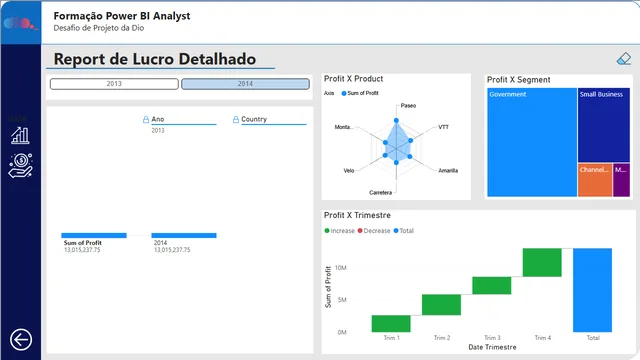
Task: Click the Report de Lucro Detalhado title
Action: point(155,59)
